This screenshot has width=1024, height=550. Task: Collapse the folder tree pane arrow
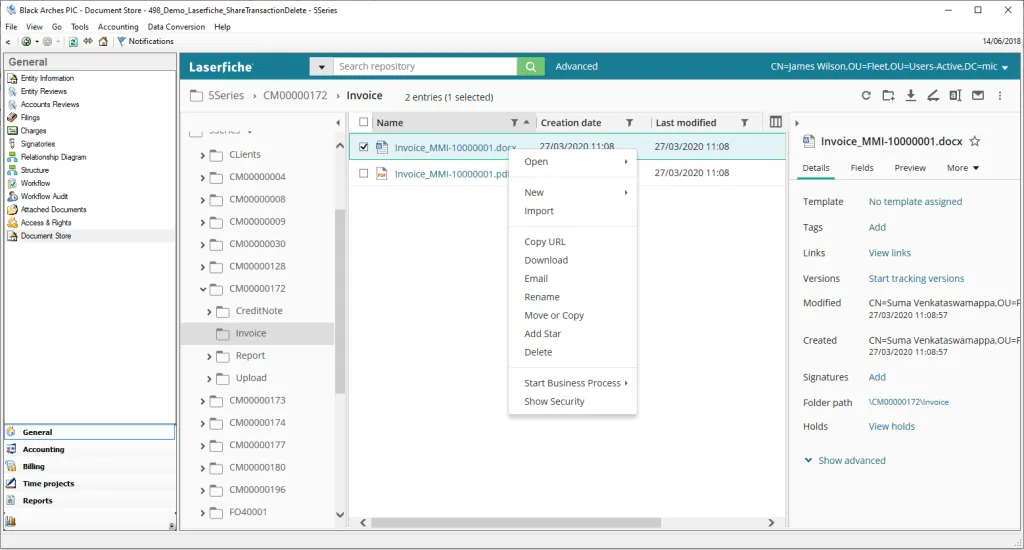click(x=338, y=123)
